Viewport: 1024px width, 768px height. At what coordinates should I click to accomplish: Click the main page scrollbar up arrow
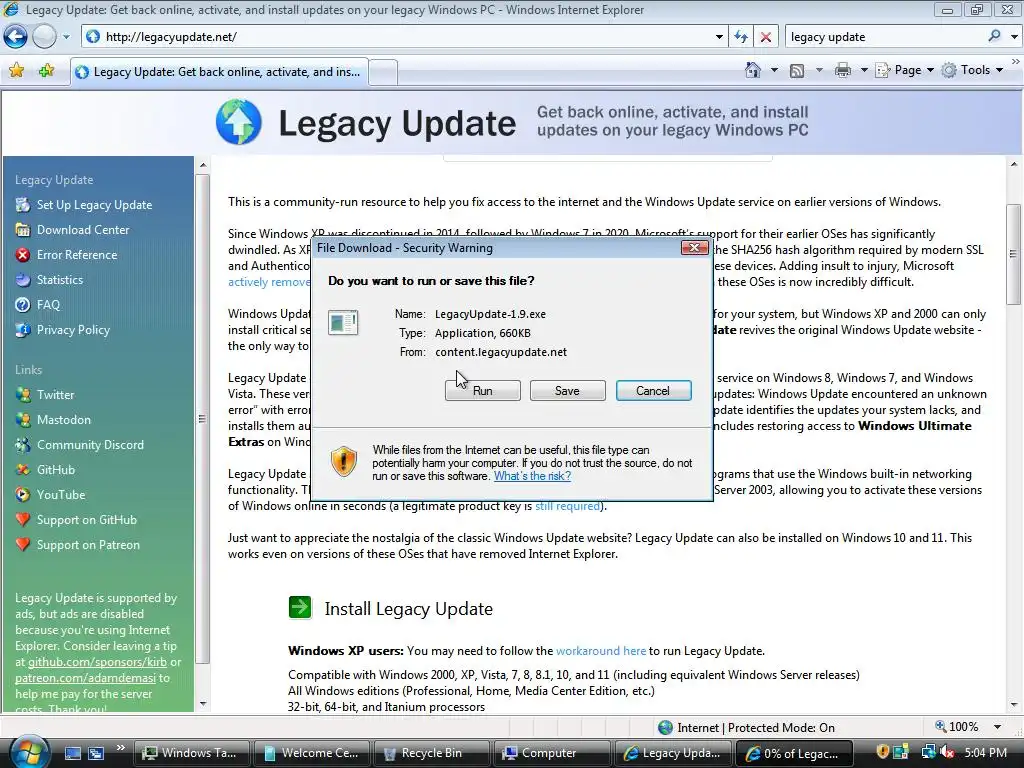point(1014,165)
